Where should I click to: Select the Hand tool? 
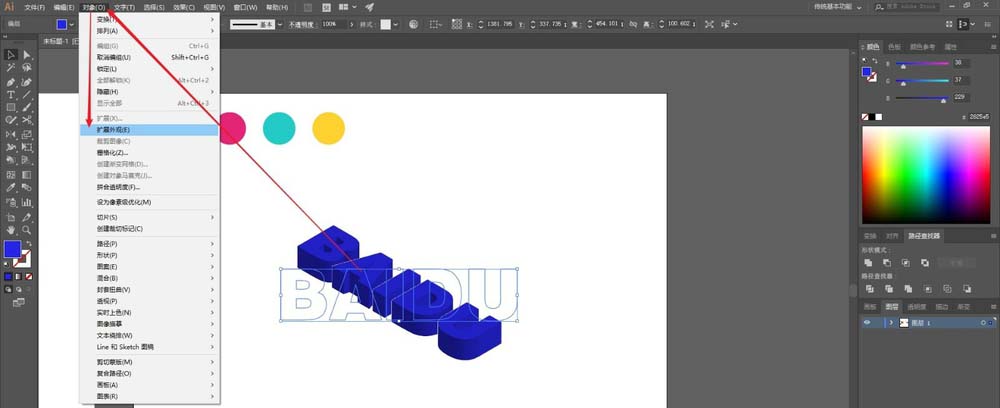pos(11,230)
